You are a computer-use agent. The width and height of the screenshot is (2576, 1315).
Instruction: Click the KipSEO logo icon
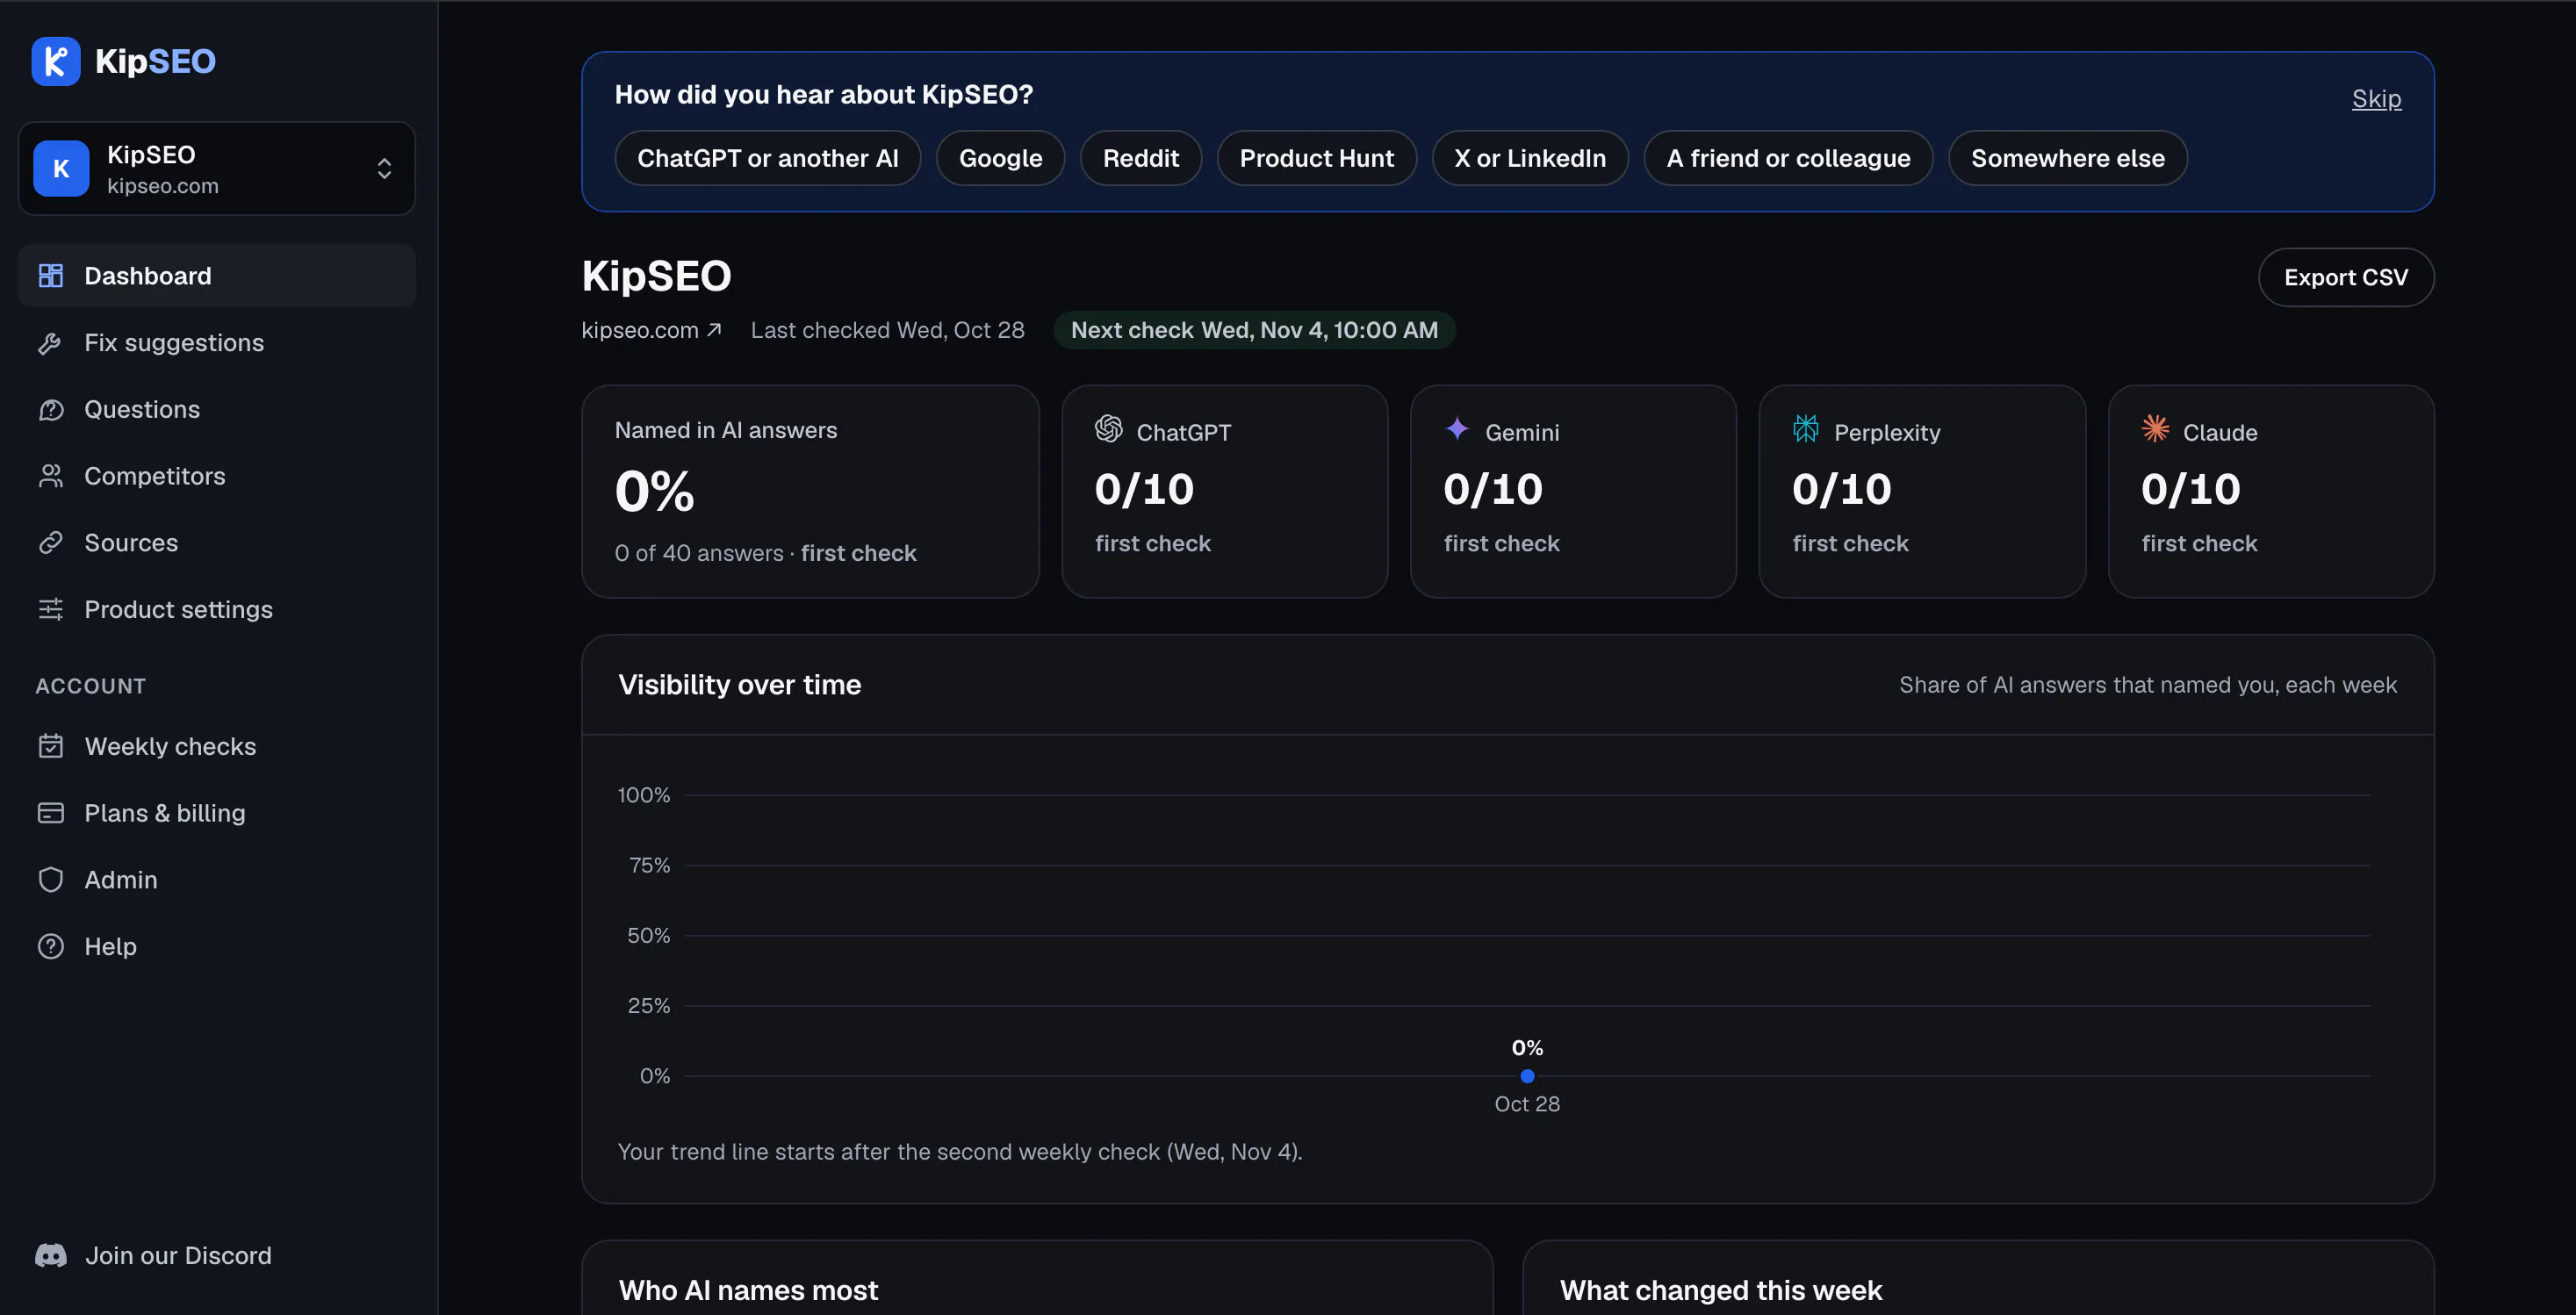click(x=56, y=61)
